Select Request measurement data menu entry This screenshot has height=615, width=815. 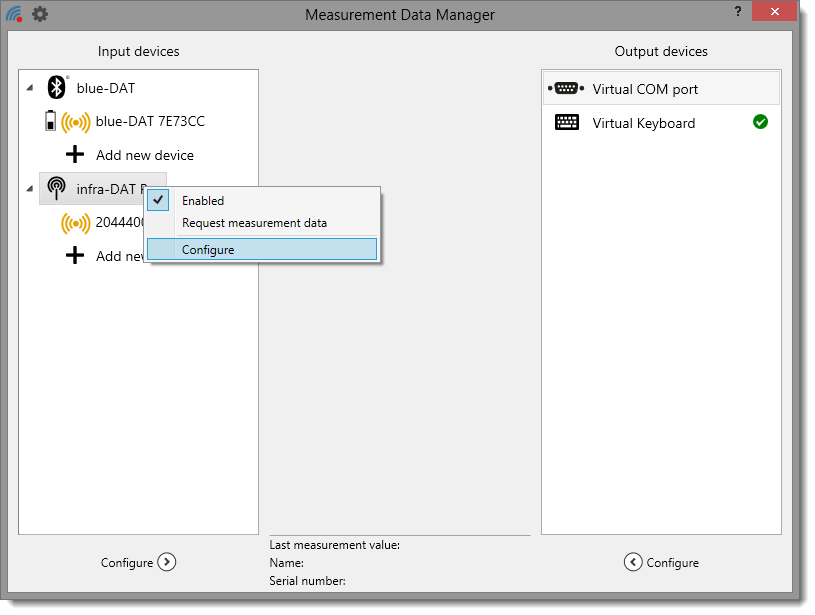[x=254, y=223]
